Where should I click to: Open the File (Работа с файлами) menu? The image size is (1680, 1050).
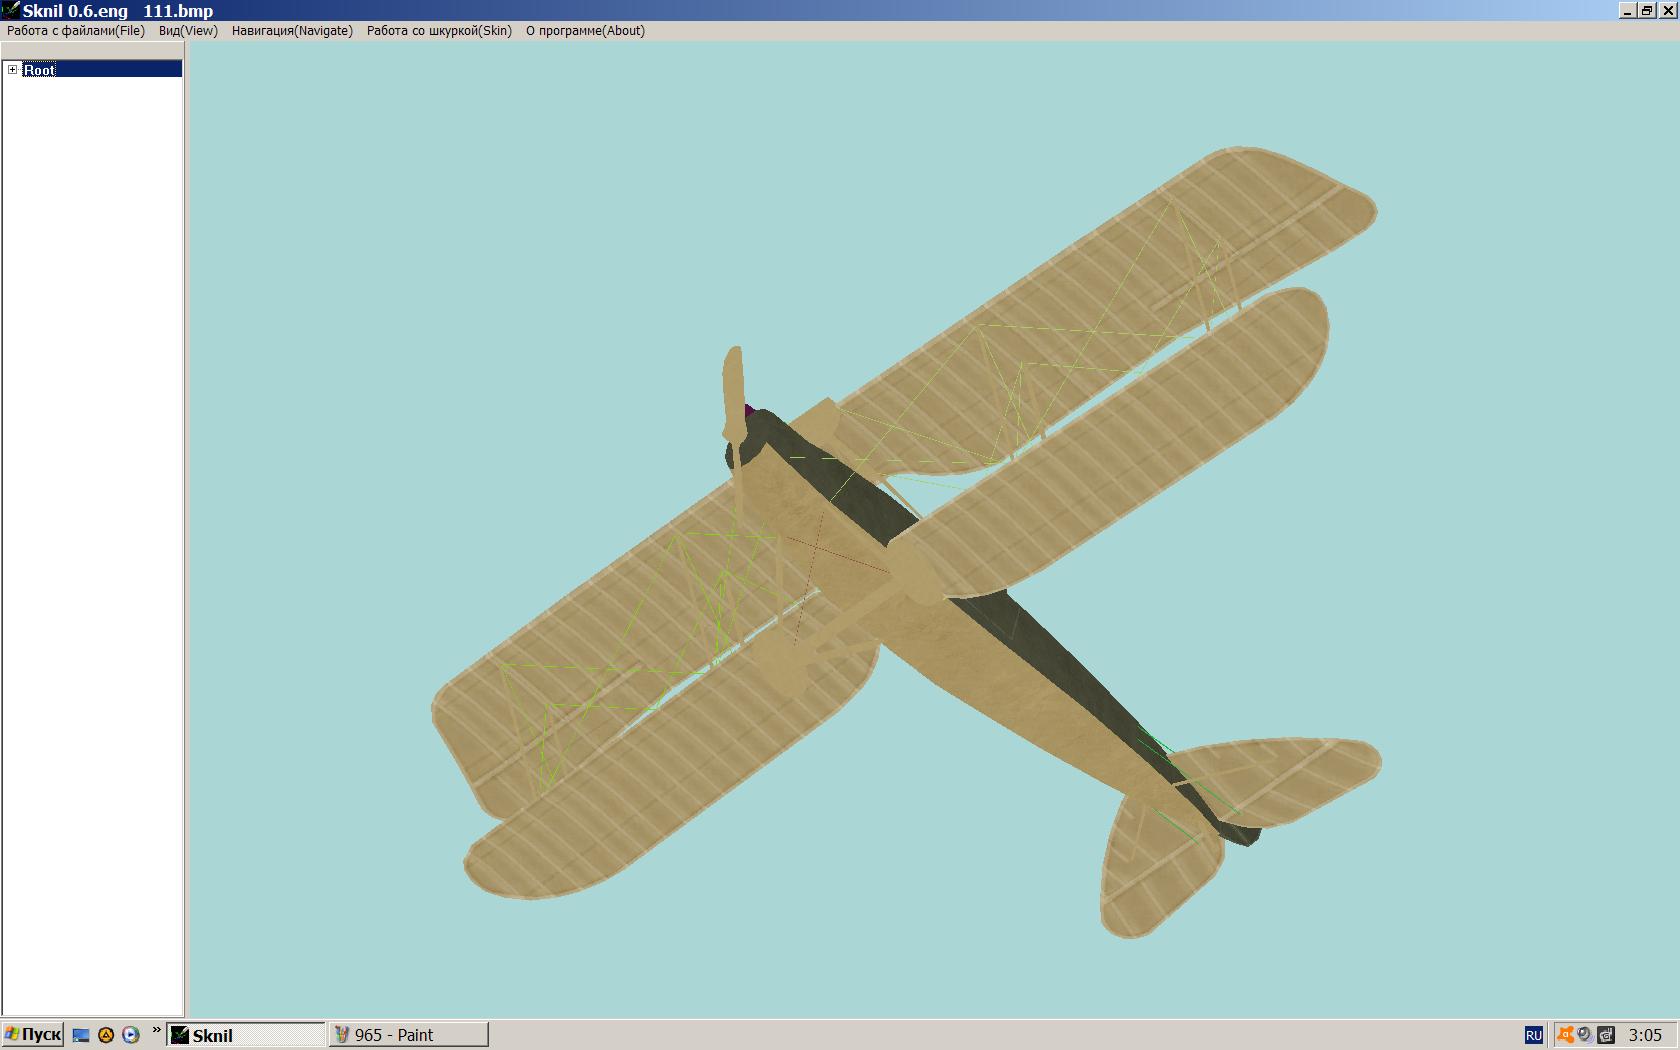76,31
